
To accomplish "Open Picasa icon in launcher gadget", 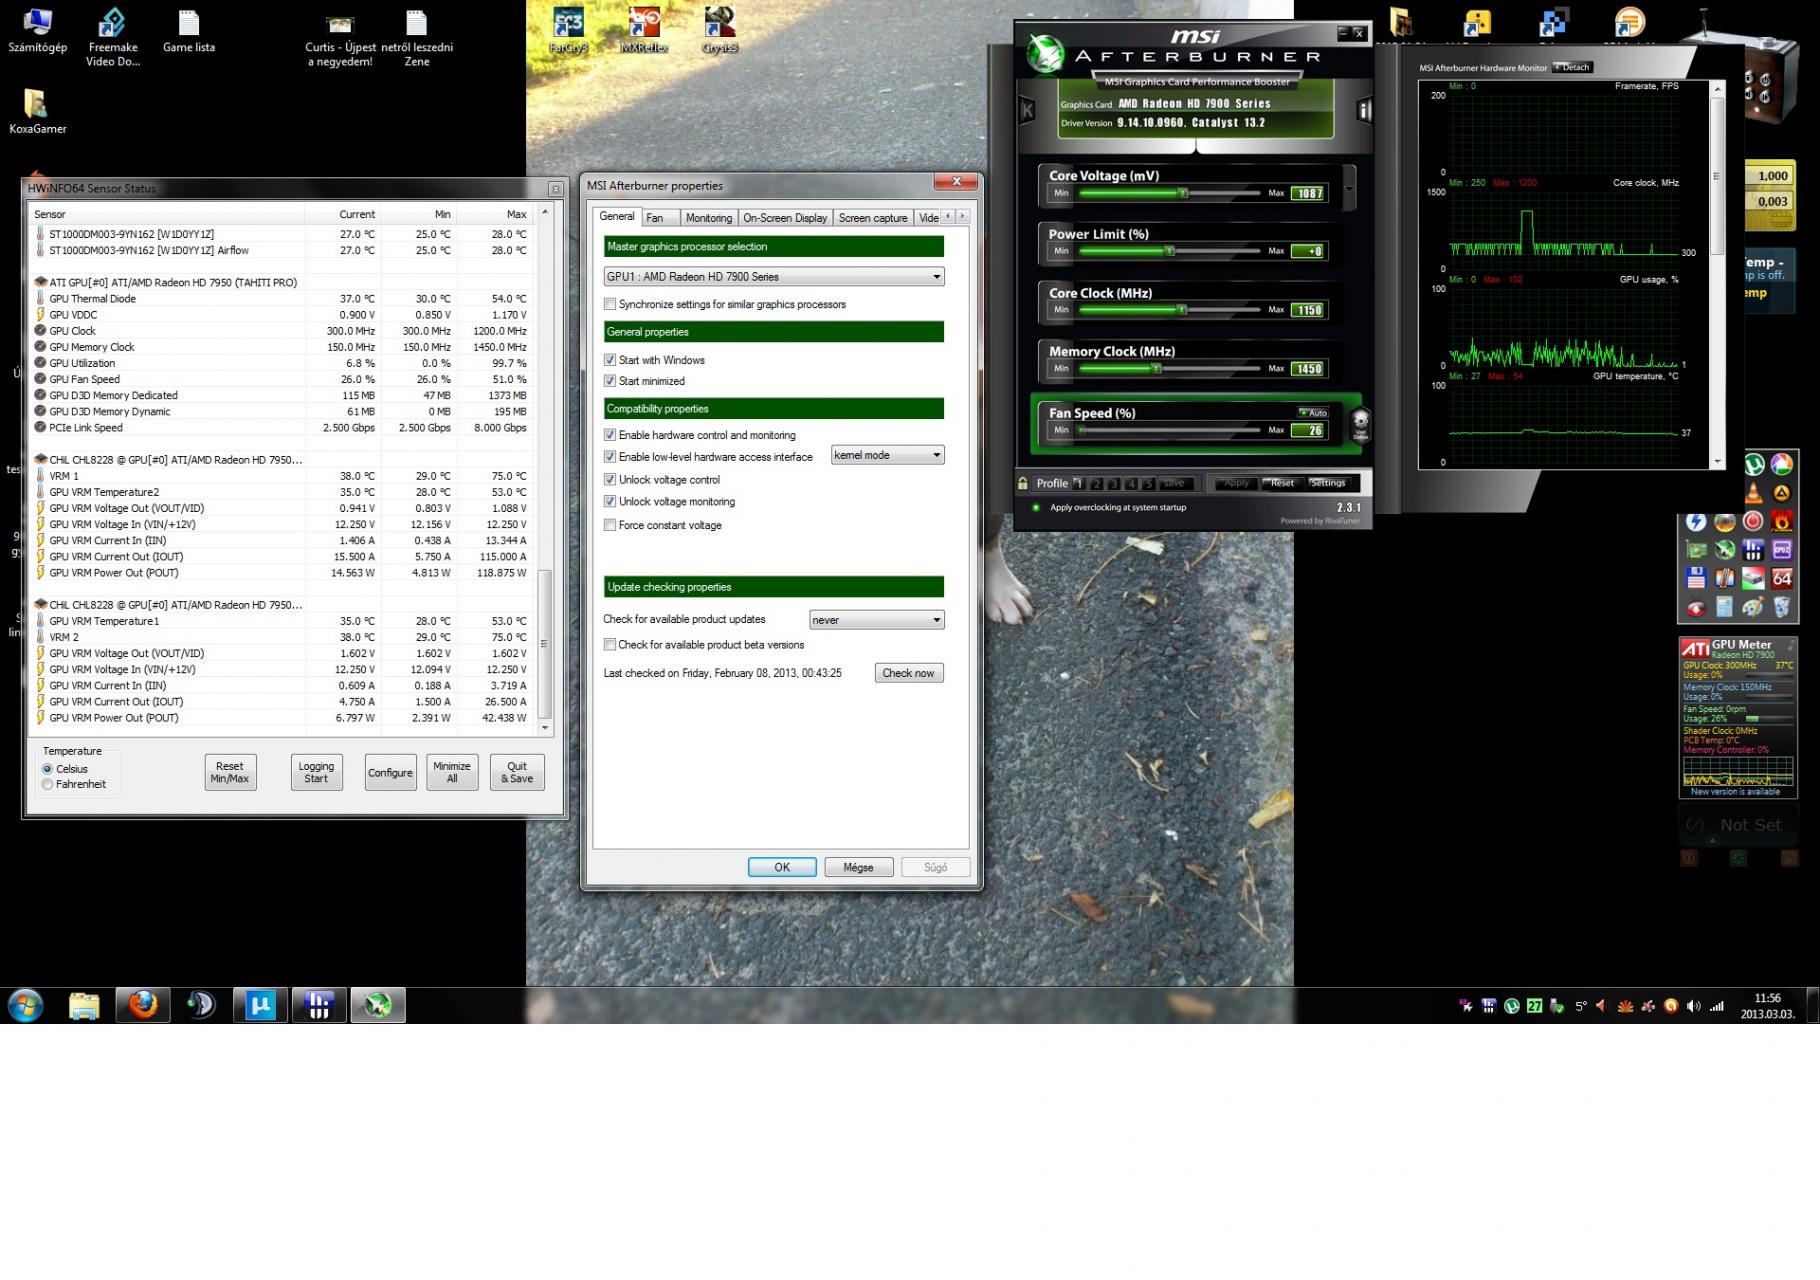I will point(1782,464).
